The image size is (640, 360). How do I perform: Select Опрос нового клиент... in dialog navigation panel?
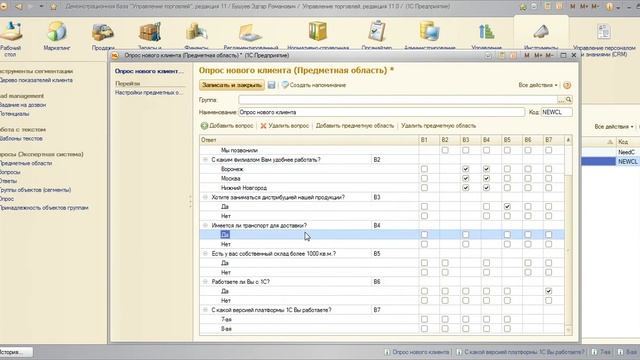coord(149,71)
